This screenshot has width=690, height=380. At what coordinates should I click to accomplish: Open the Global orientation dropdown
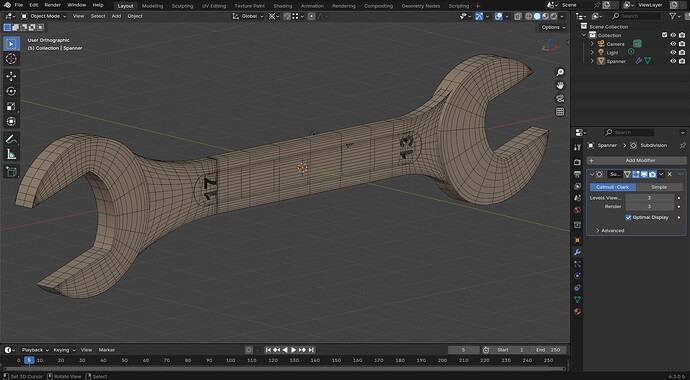[x=248, y=16]
